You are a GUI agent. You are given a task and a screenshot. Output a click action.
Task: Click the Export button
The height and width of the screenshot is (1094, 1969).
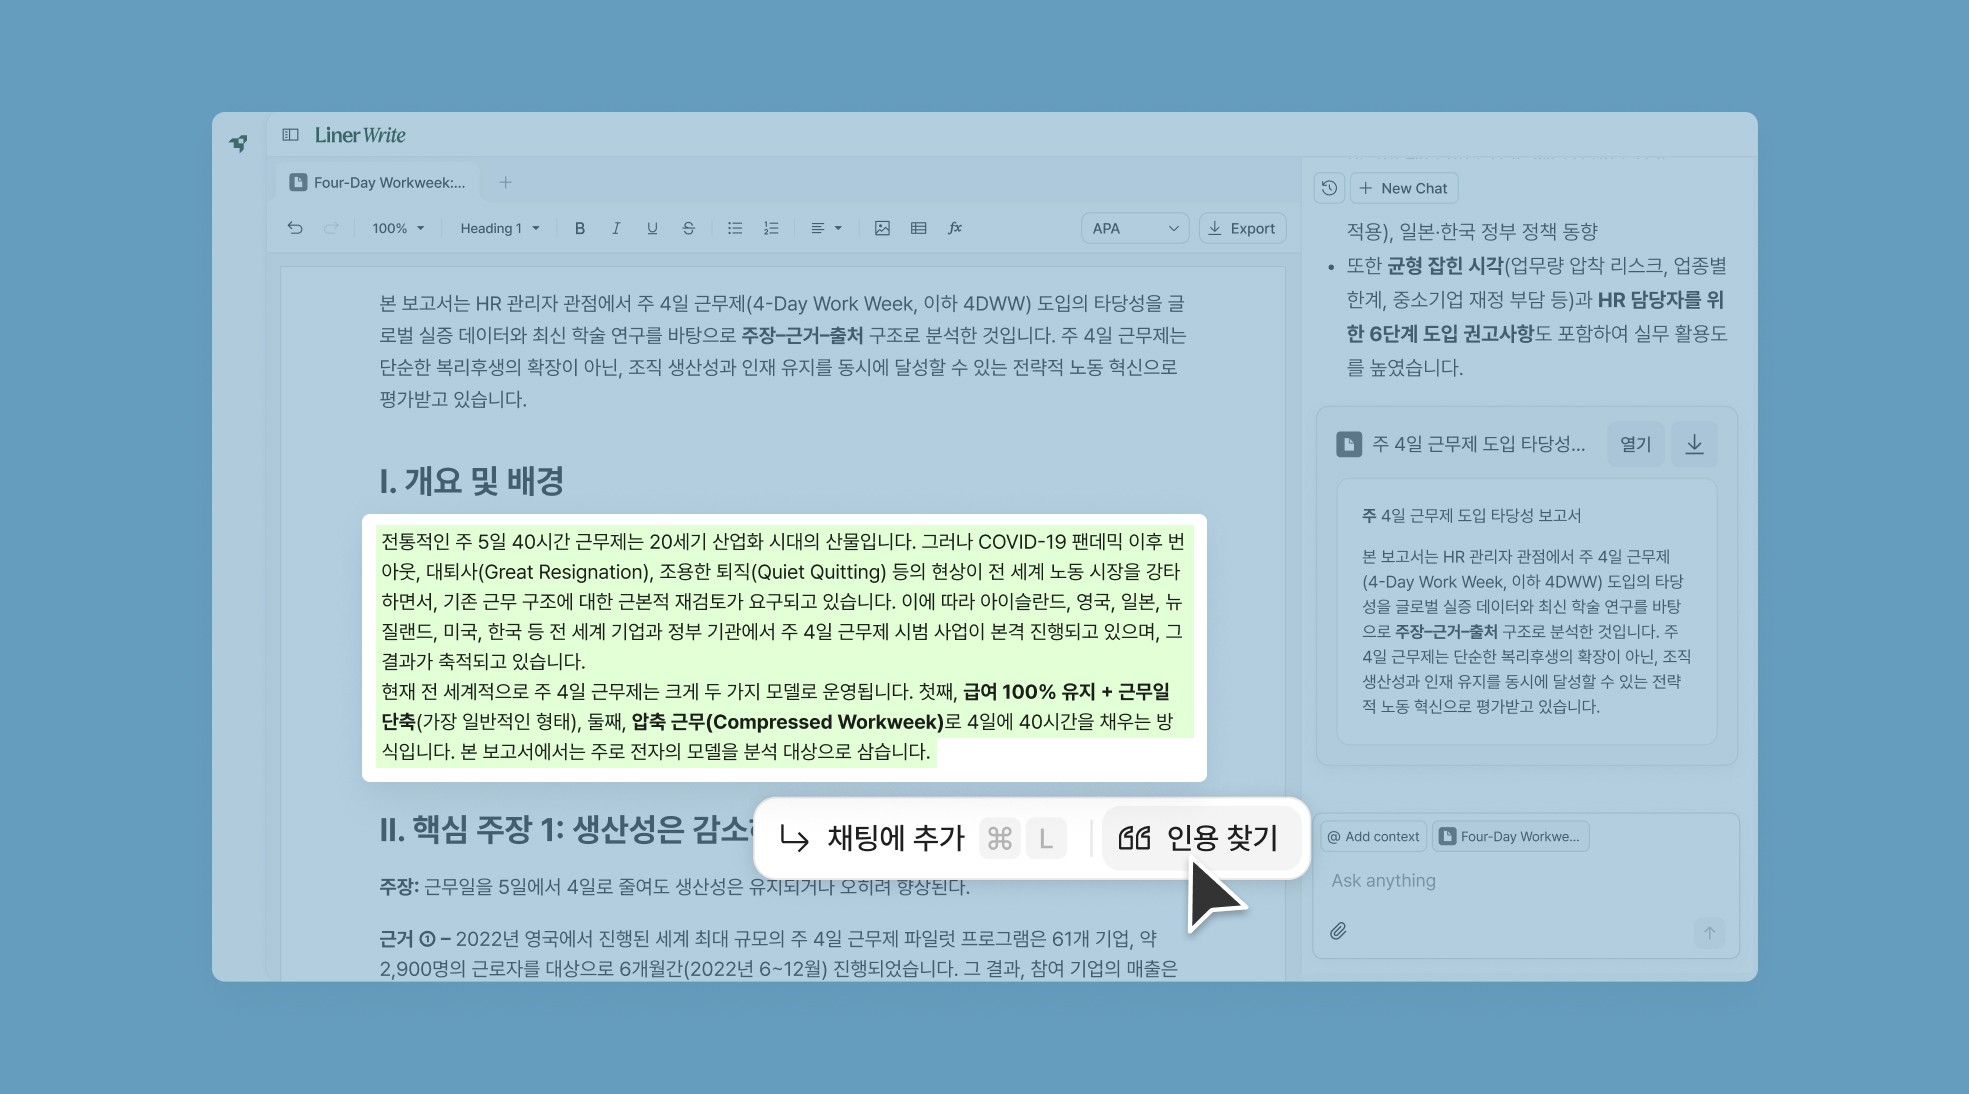(x=1242, y=228)
